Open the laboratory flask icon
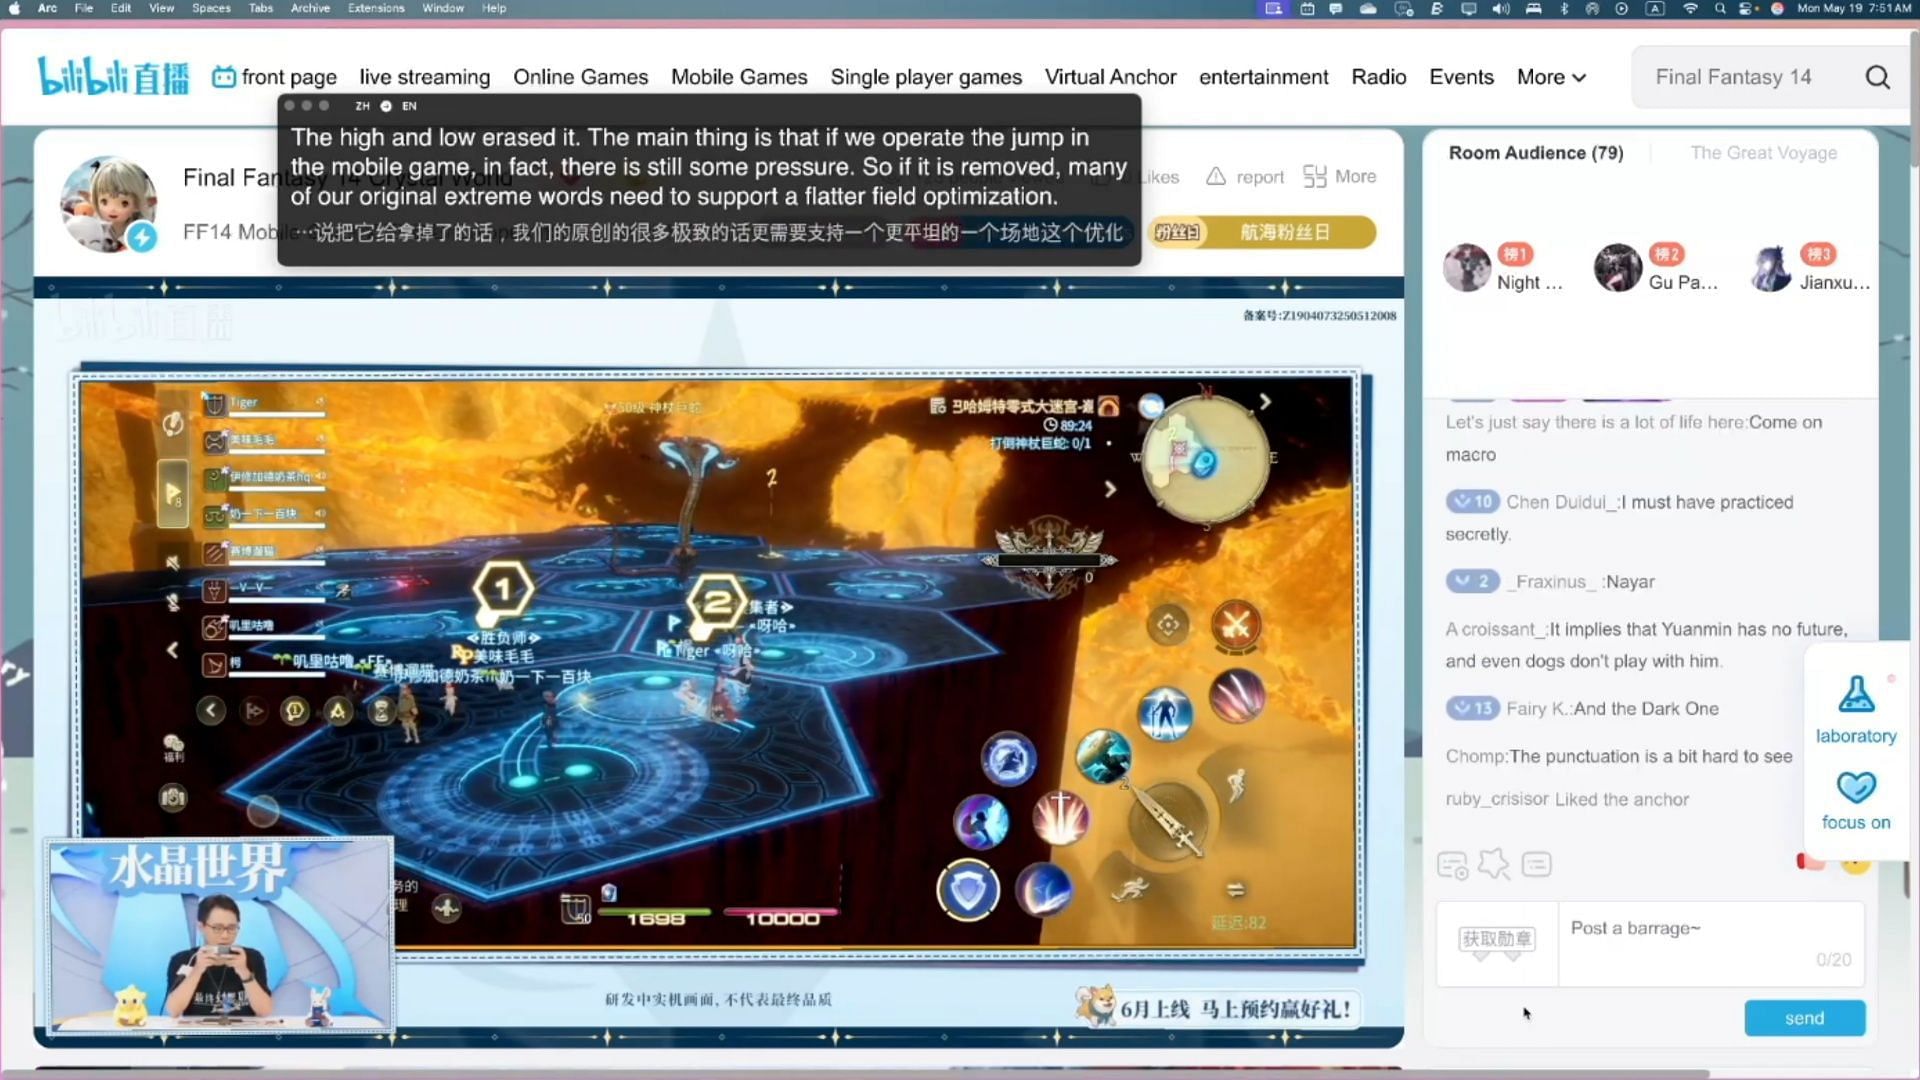Screen dimensions: 1920x1080 (x=1855, y=694)
